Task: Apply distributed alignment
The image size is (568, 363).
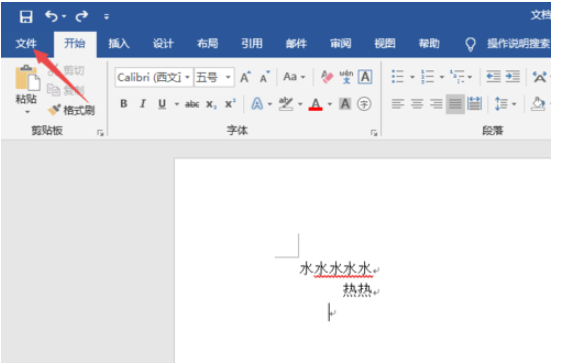Action: click(x=475, y=104)
